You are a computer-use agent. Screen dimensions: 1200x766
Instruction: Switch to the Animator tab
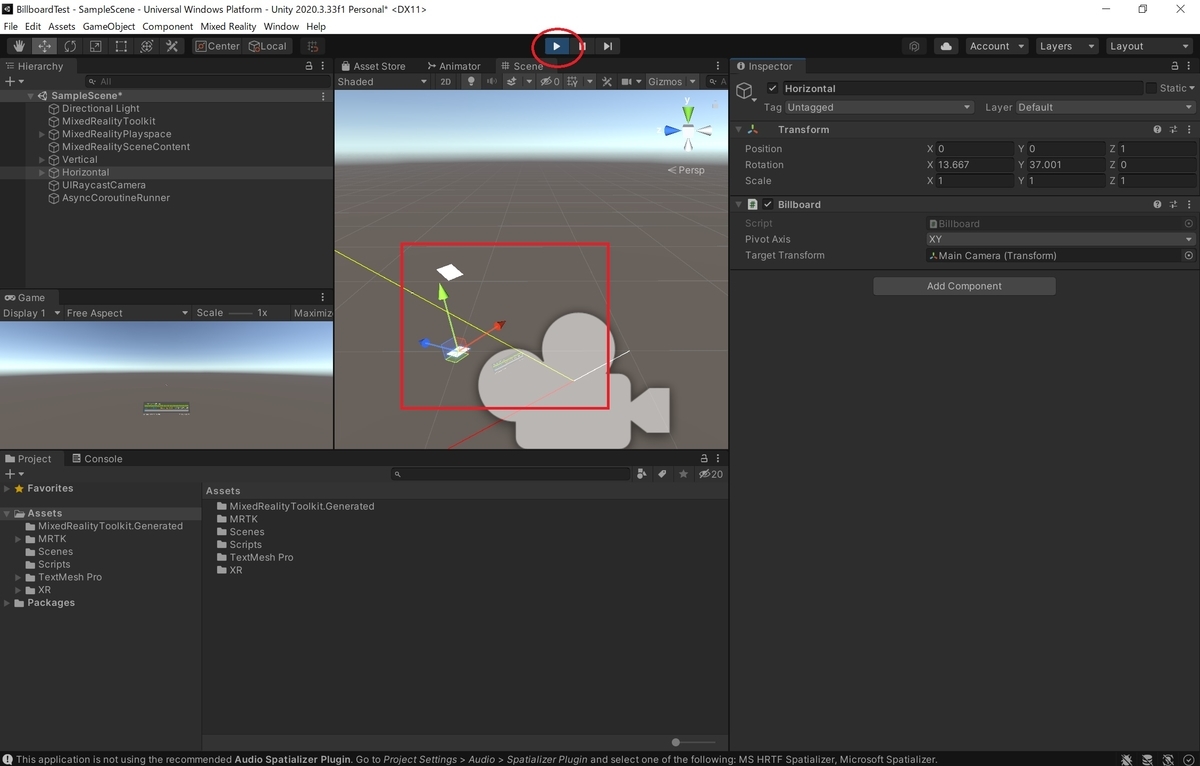(x=452, y=66)
